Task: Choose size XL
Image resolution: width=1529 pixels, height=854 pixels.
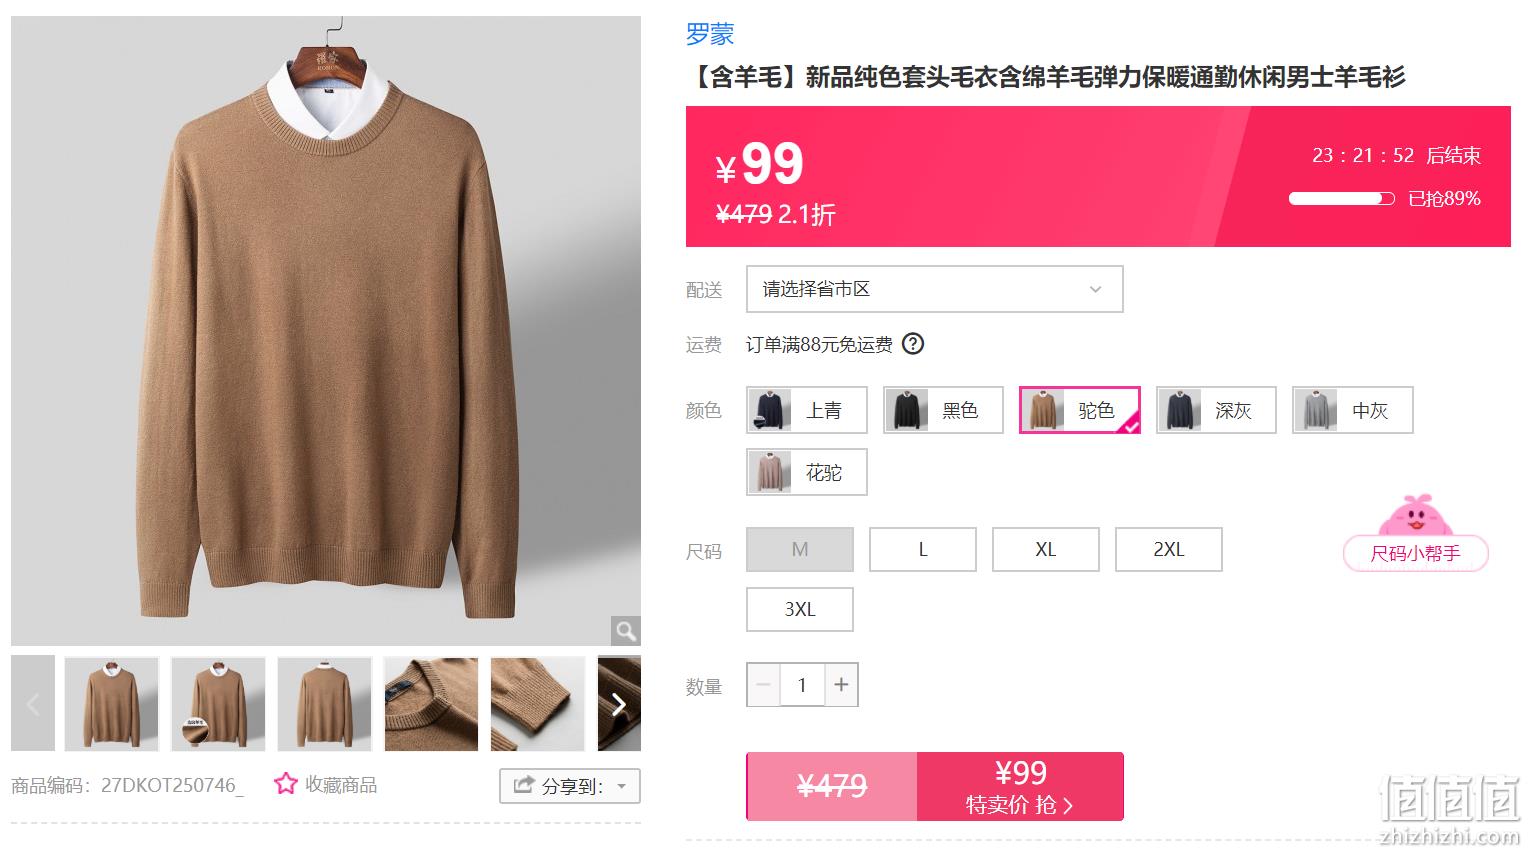Action: [x=1046, y=549]
